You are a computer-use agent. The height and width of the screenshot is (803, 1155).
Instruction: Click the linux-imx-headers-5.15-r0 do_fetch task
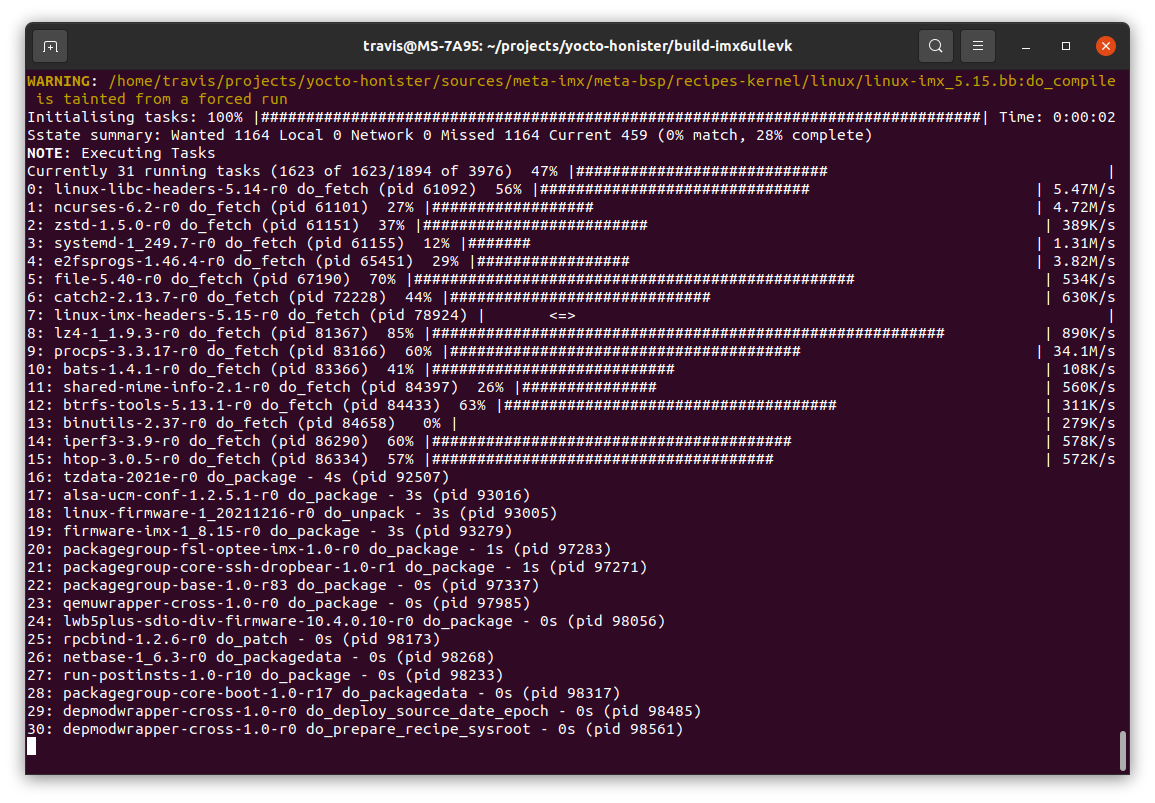coord(572,315)
